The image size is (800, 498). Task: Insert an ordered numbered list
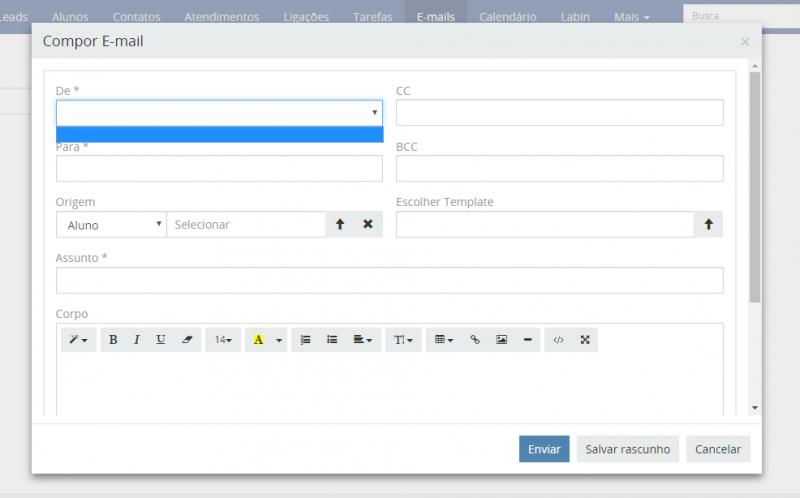[x=305, y=340]
